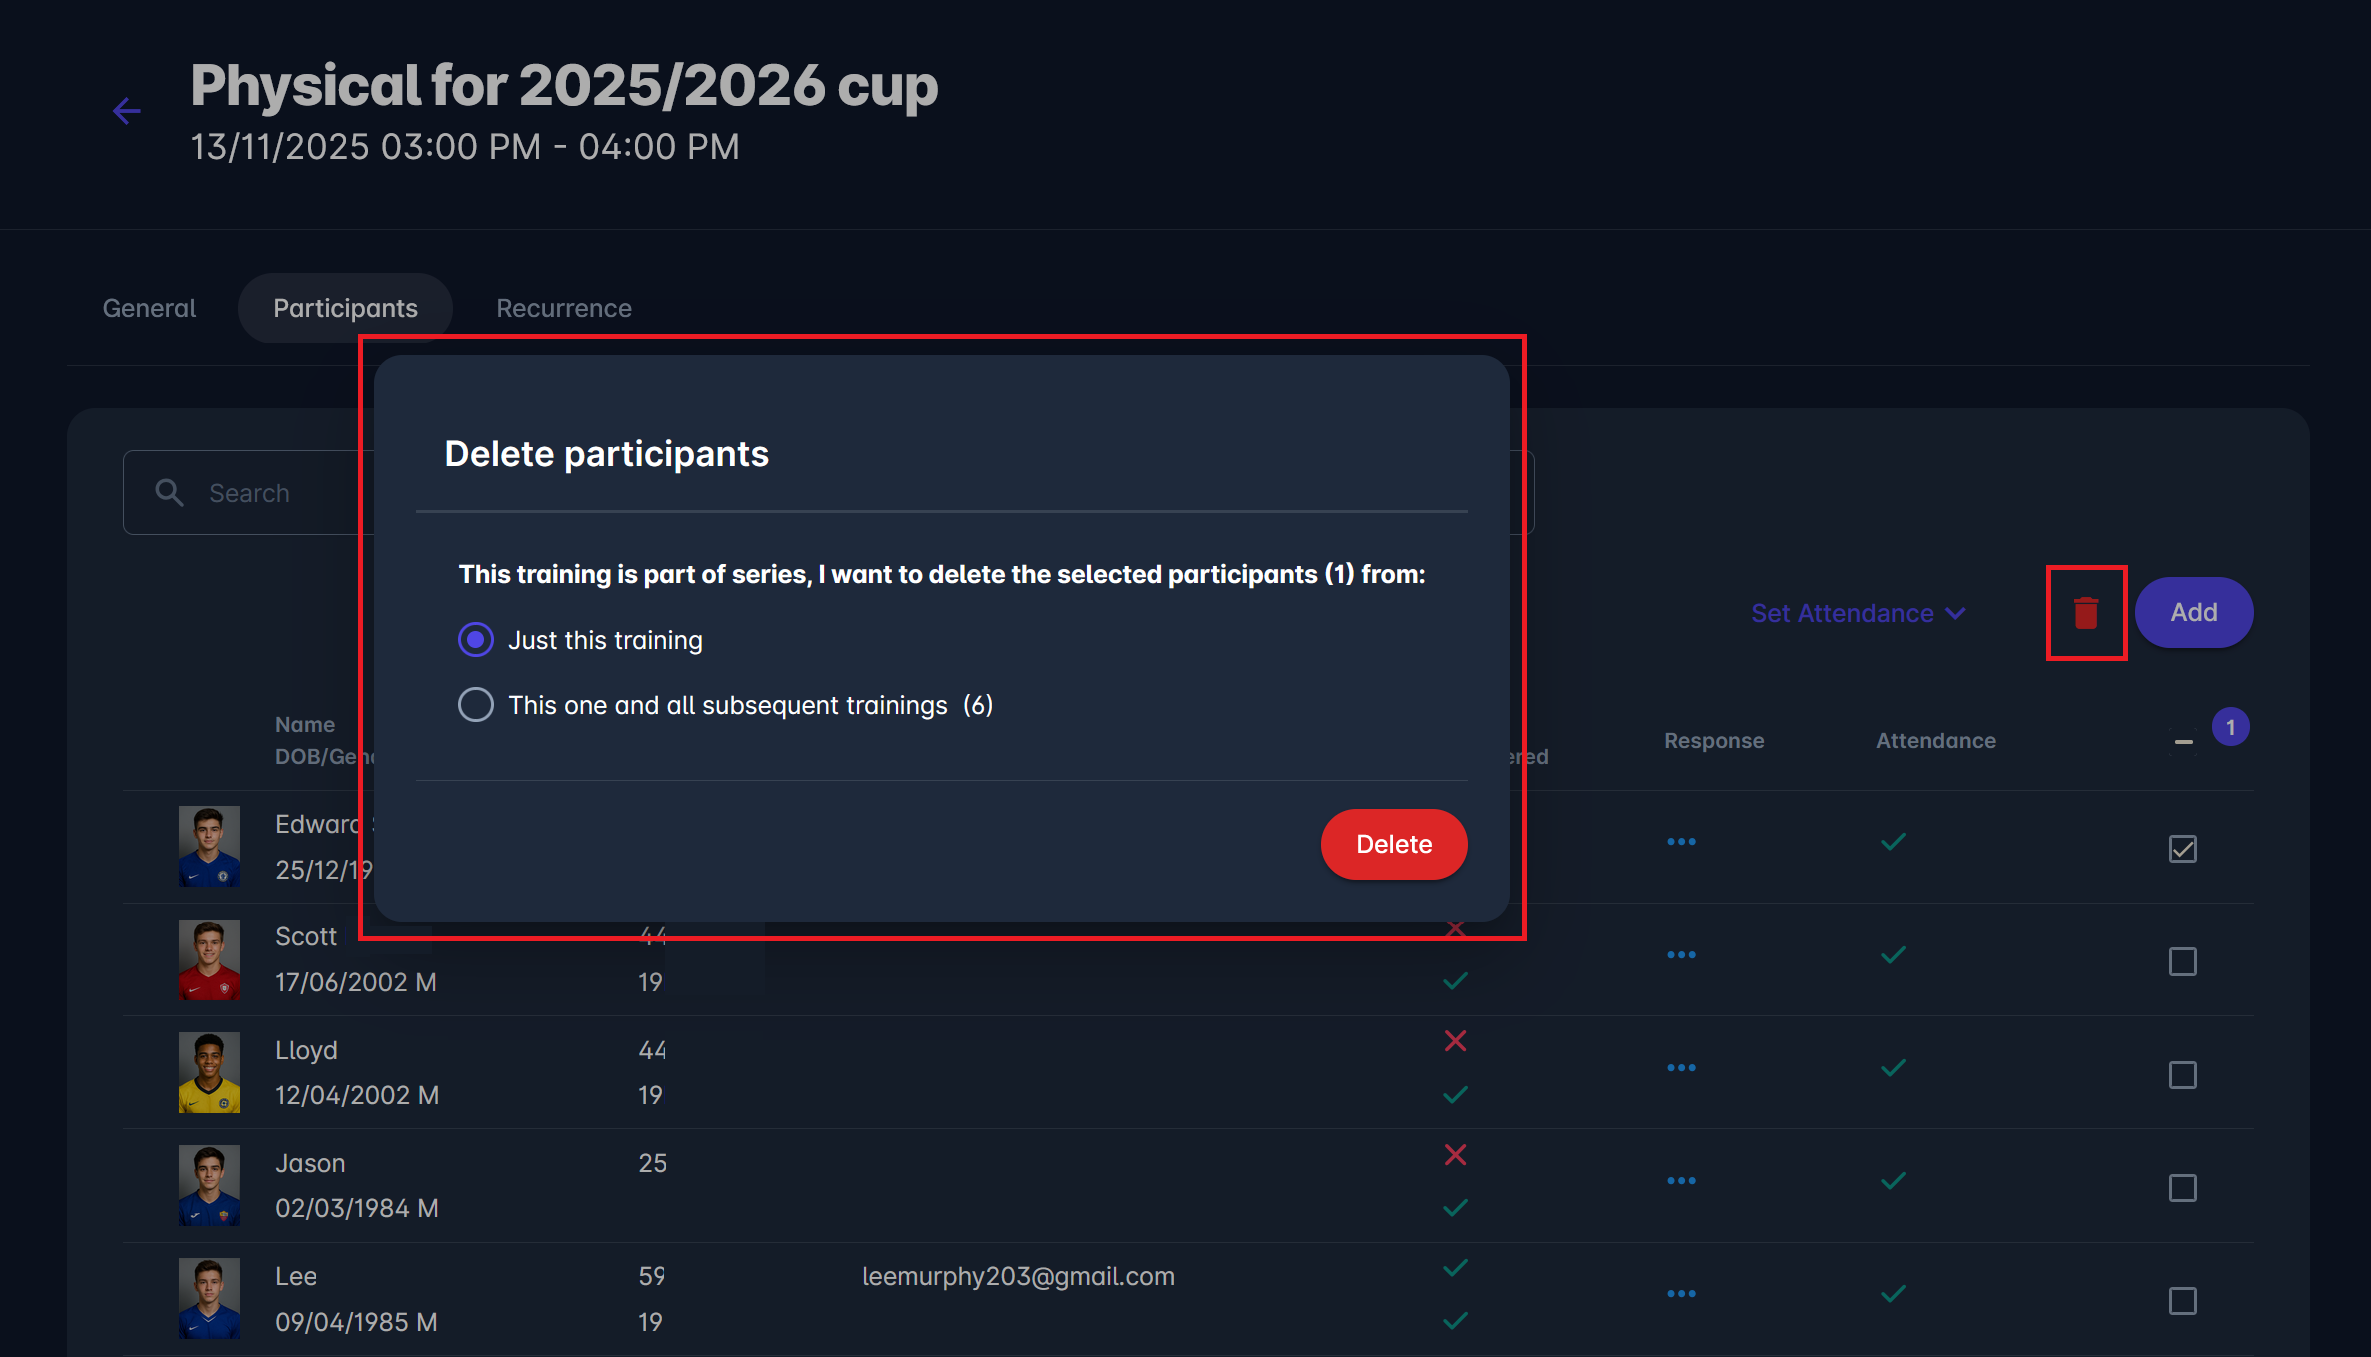The width and height of the screenshot is (2371, 1357).
Task: Switch to the General tab
Action: click(x=149, y=308)
